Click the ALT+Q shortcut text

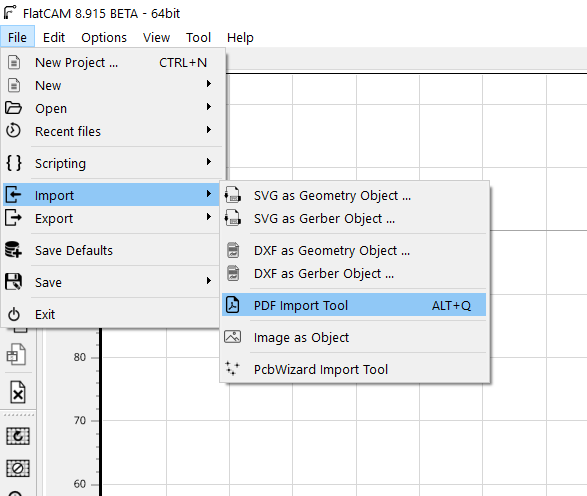[x=451, y=305]
